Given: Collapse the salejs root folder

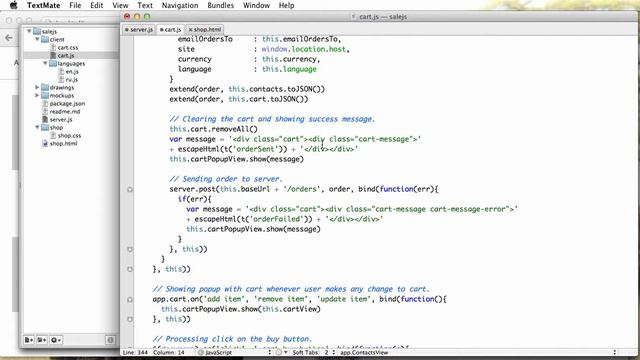Looking at the screenshot, I should point(29,31).
